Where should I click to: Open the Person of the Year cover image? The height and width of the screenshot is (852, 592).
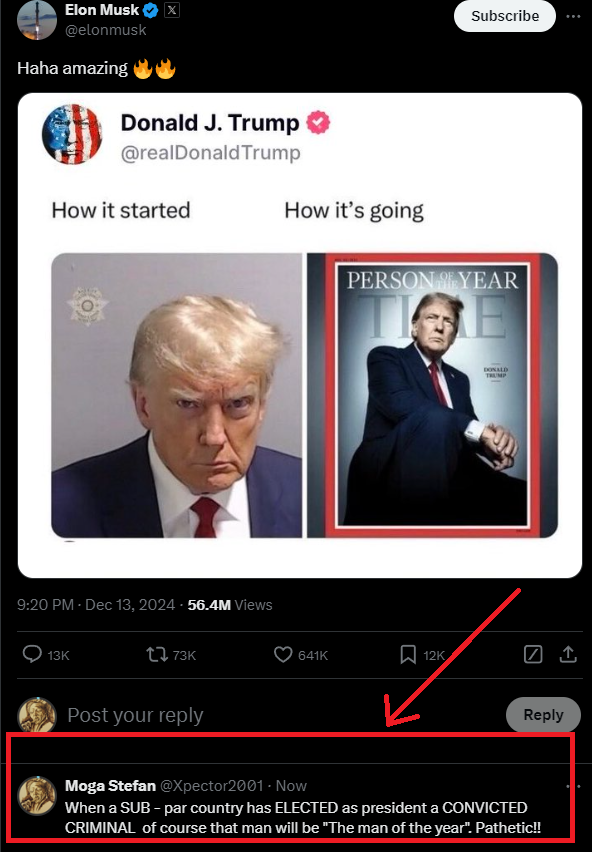click(x=432, y=396)
